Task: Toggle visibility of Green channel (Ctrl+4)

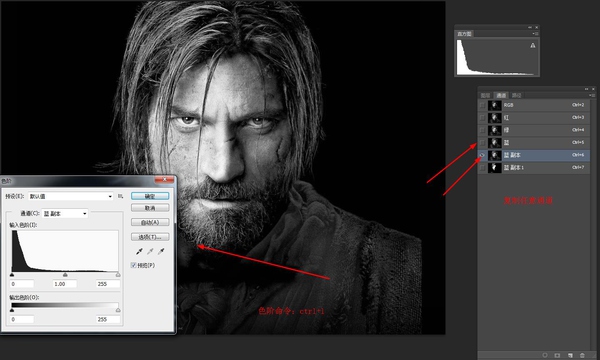Action: (483, 130)
